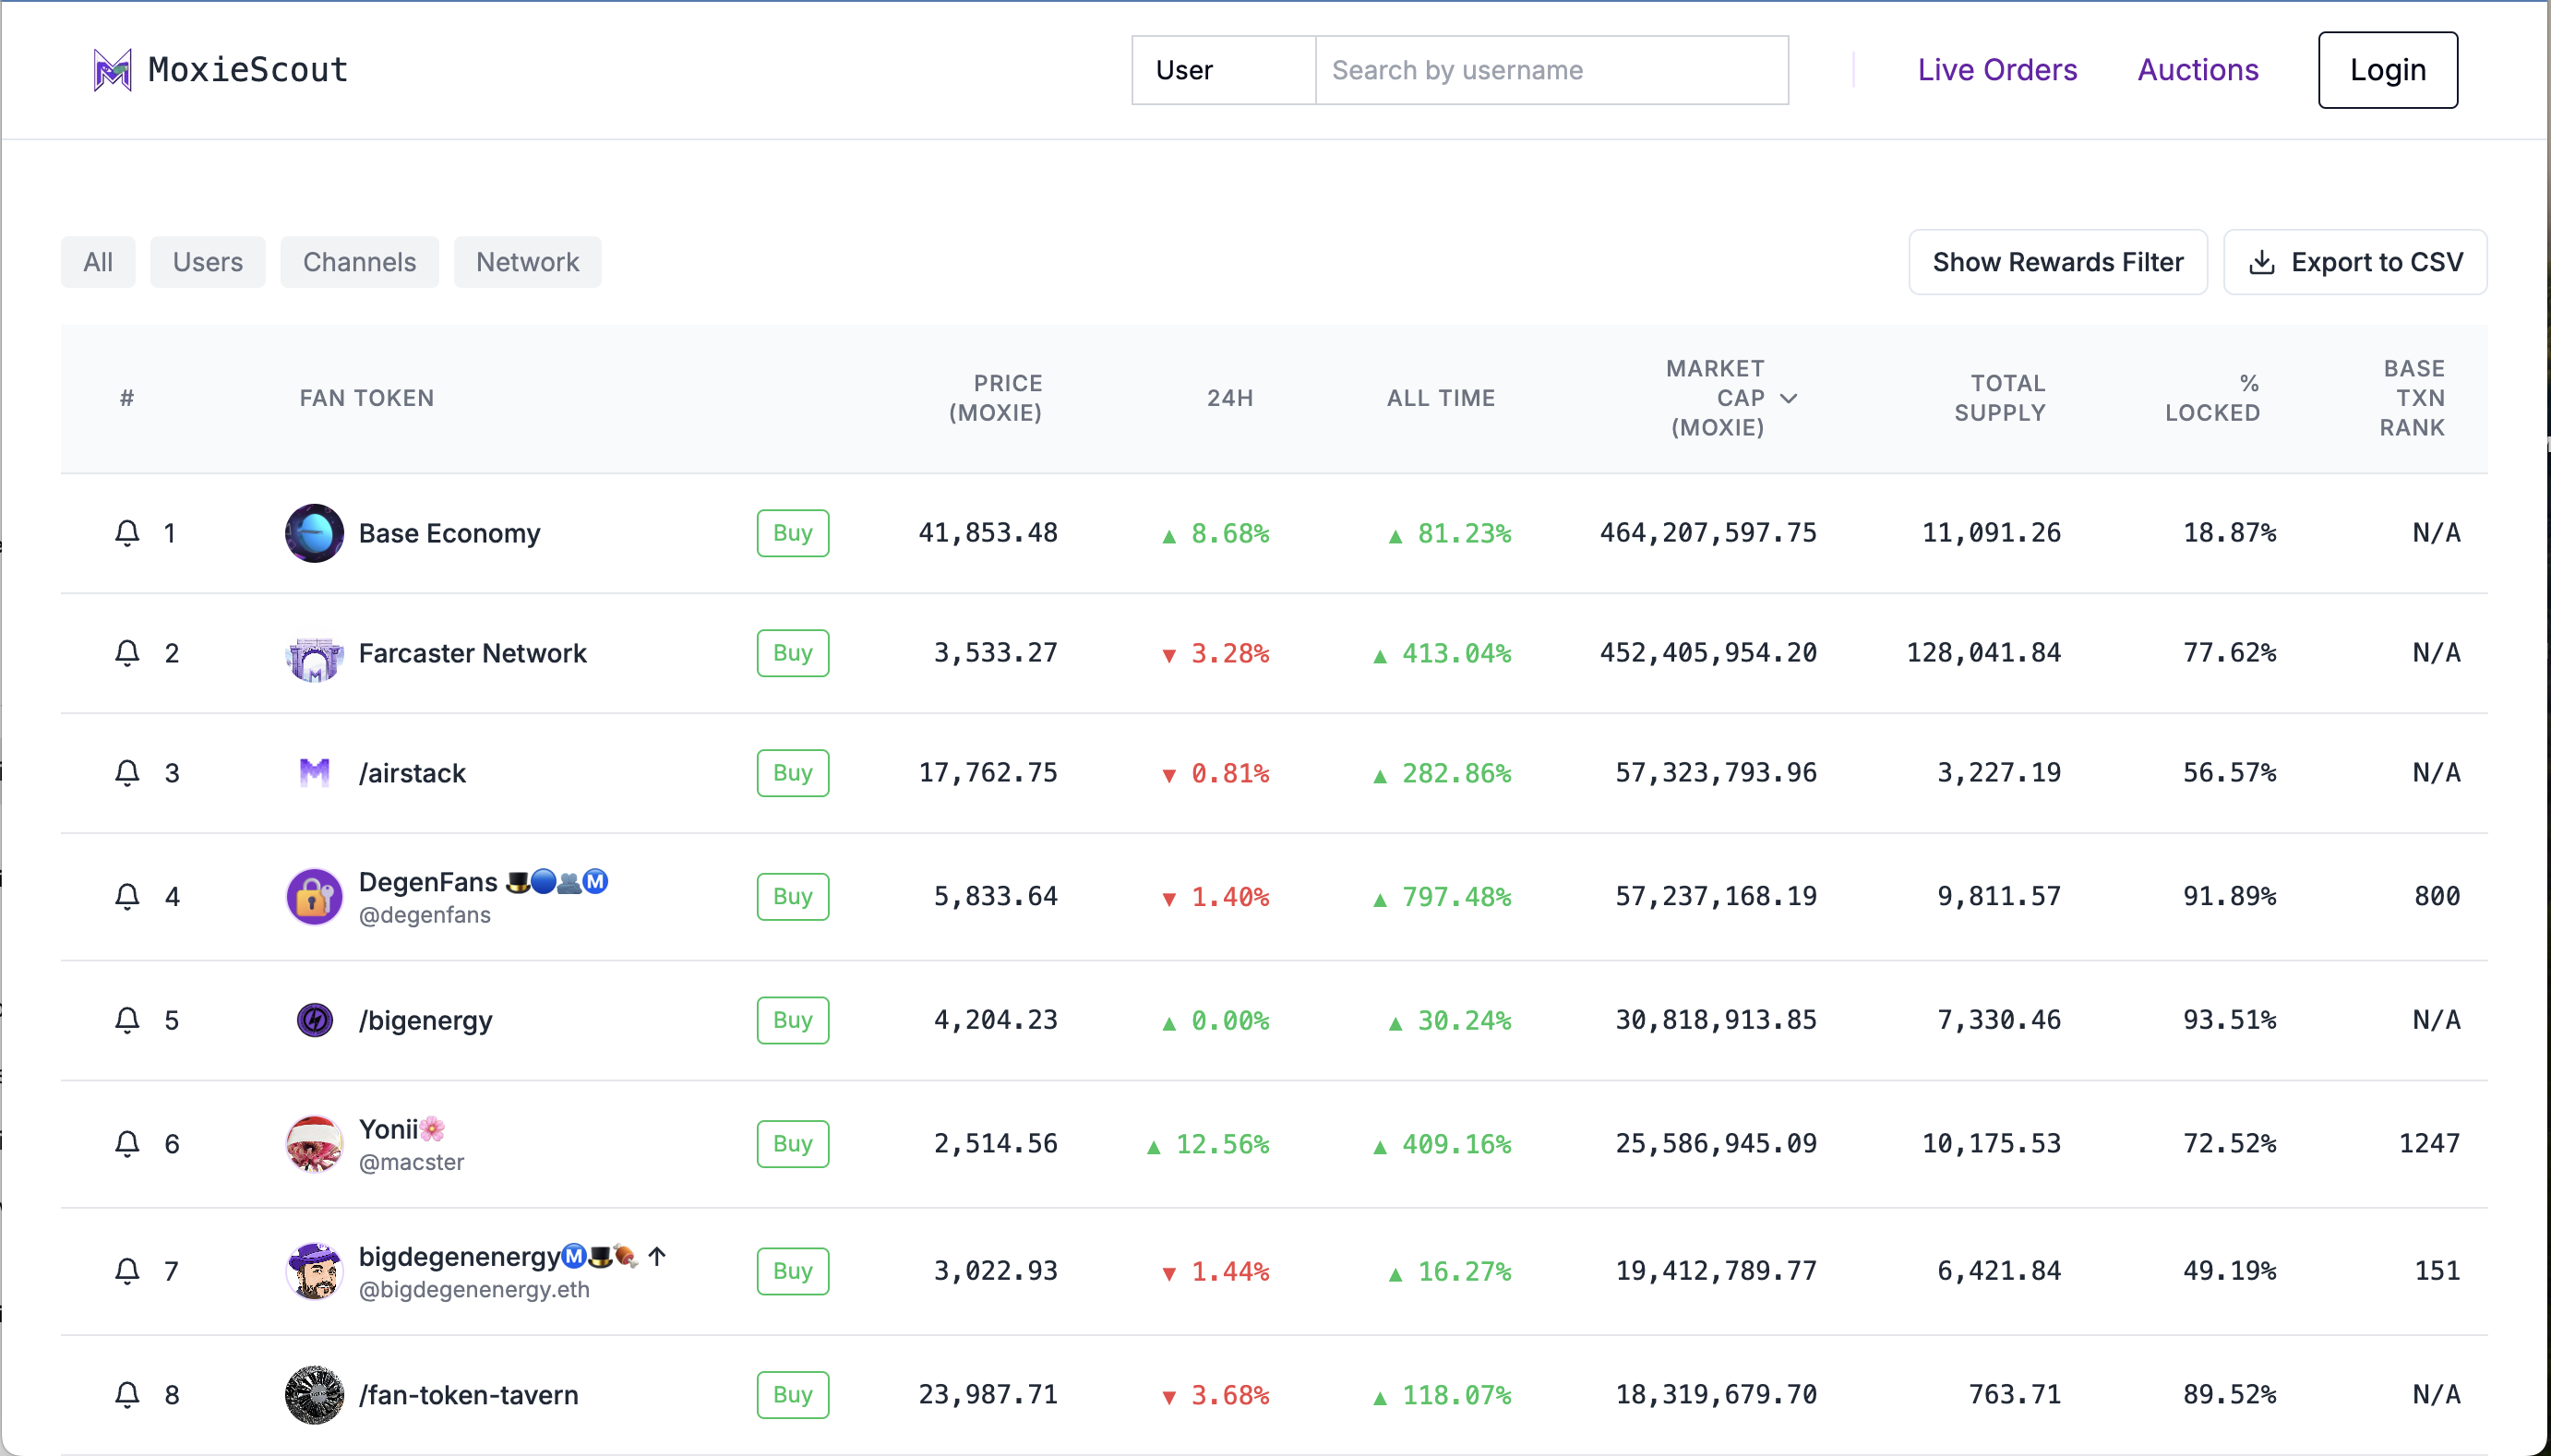
Task: Open /bigenergy channel name
Action: (x=426, y=1020)
